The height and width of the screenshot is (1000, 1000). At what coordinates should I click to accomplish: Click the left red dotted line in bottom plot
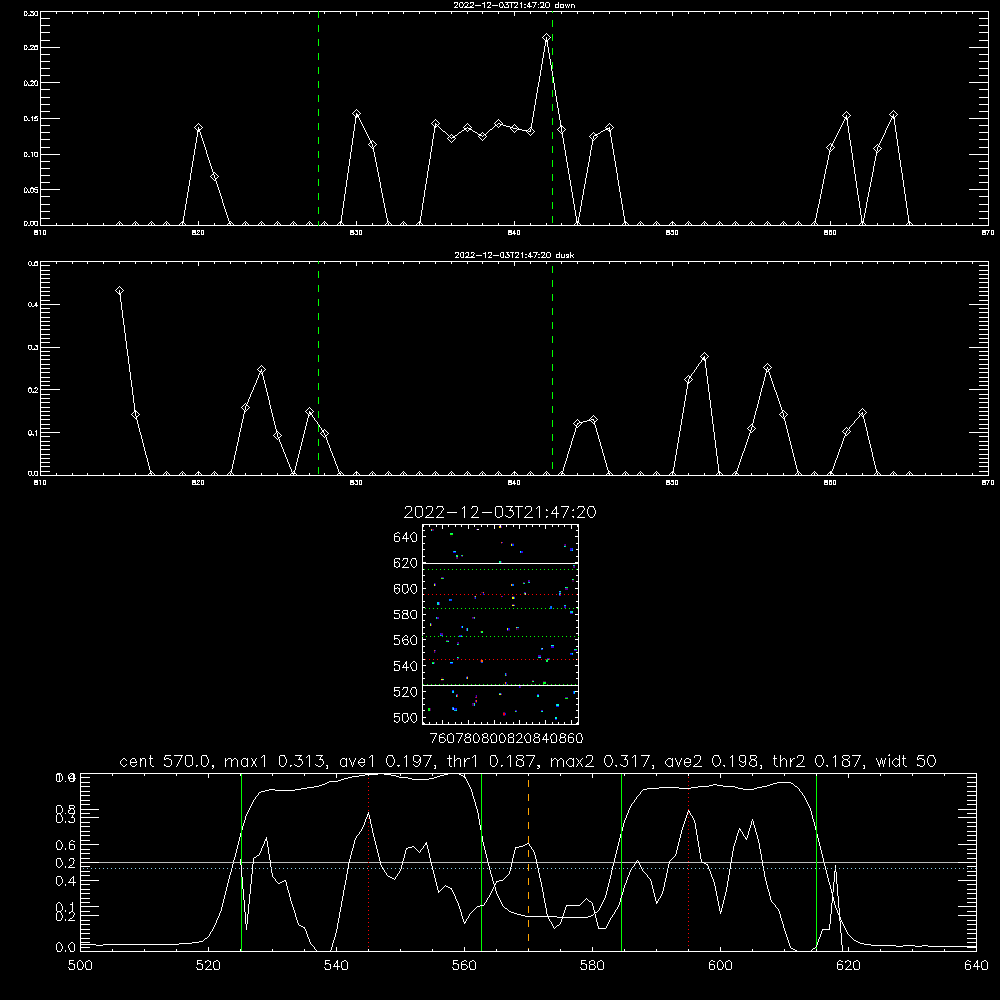click(x=369, y=861)
